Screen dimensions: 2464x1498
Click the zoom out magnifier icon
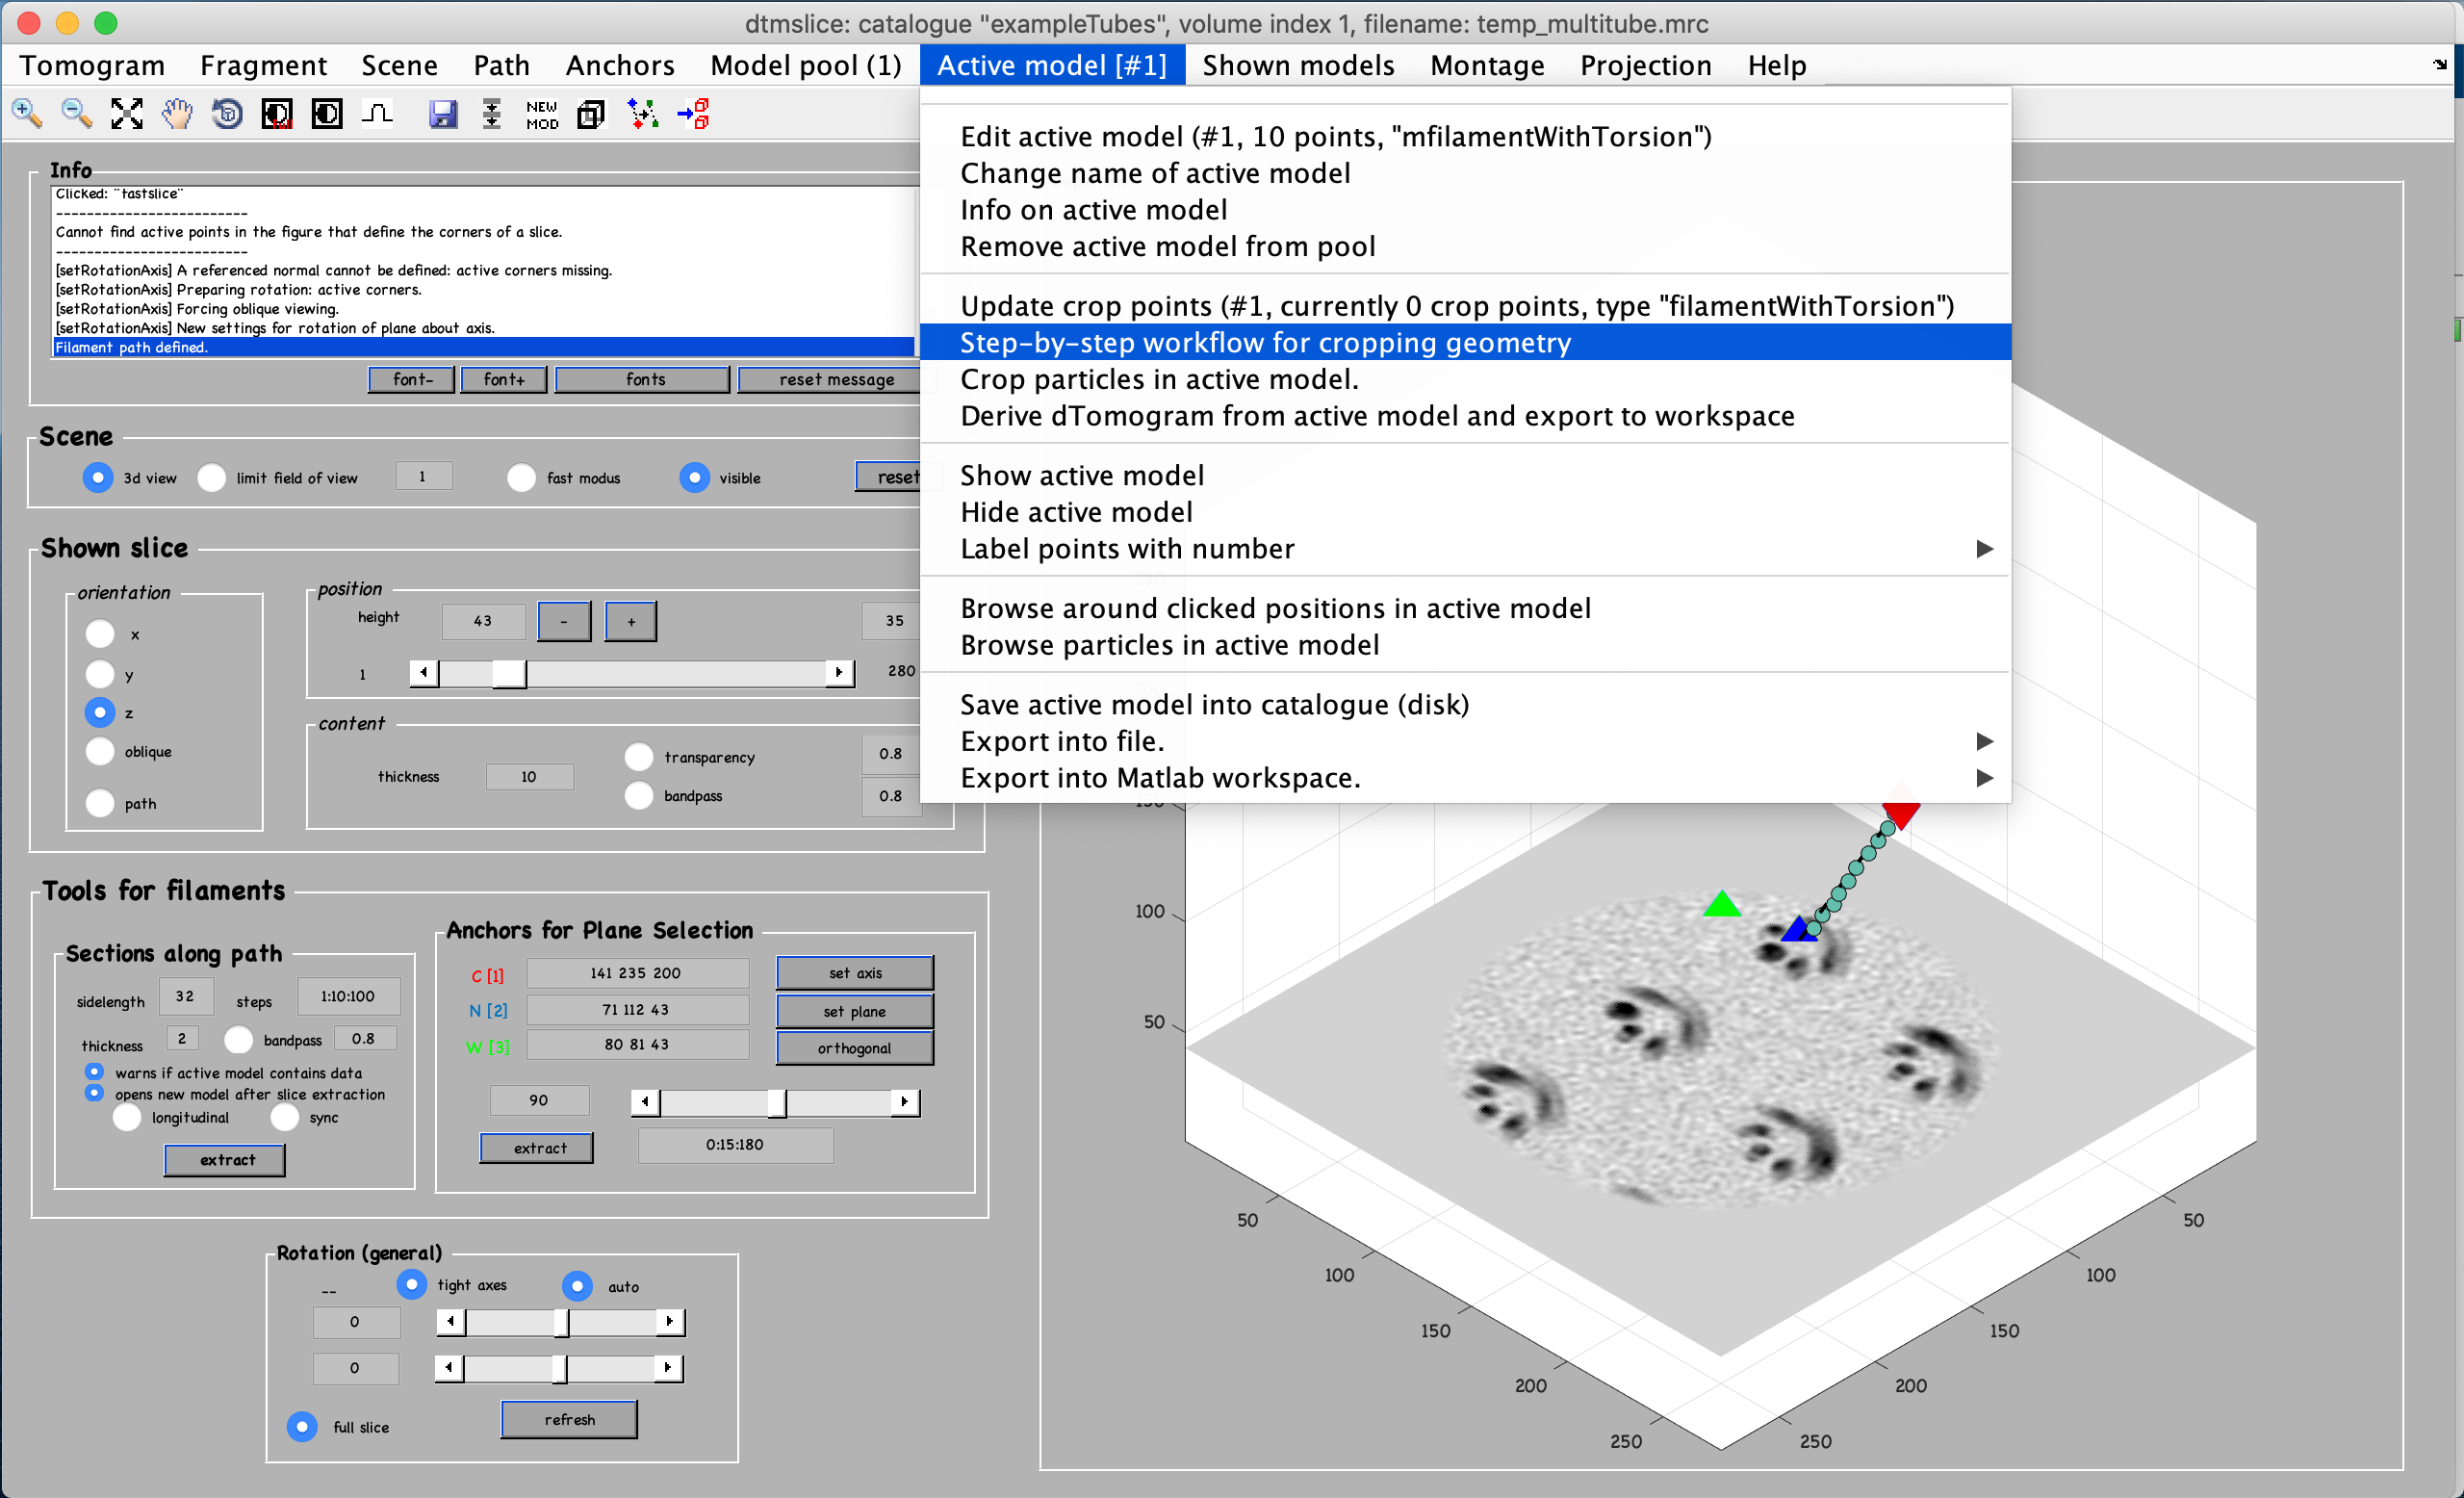77,114
